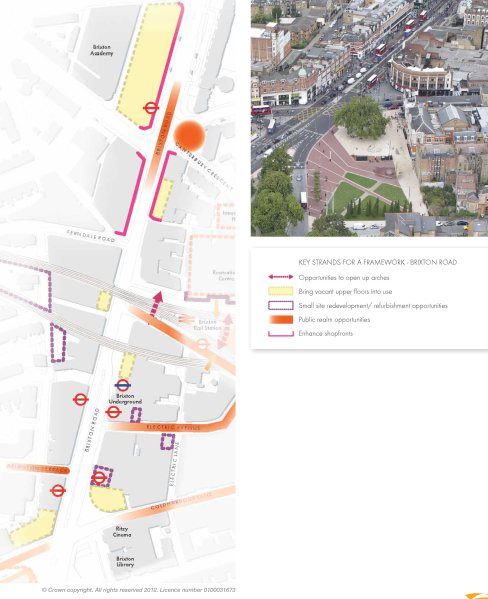The width and height of the screenshot is (488, 599).
Task: Click the Brixton Underground blue-barred roundel icon
Action: click(122, 385)
